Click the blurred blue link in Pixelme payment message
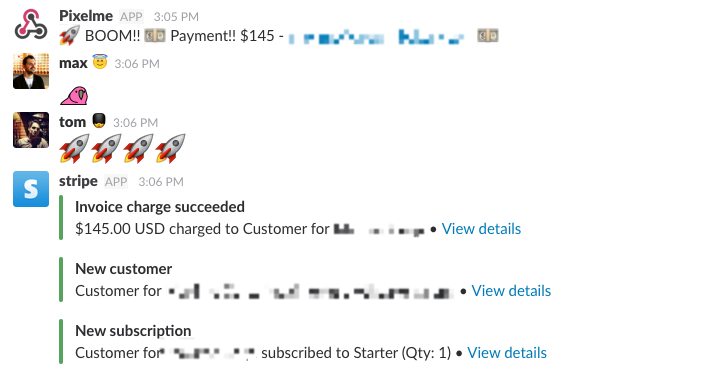 pyautogui.click(x=376, y=37)
